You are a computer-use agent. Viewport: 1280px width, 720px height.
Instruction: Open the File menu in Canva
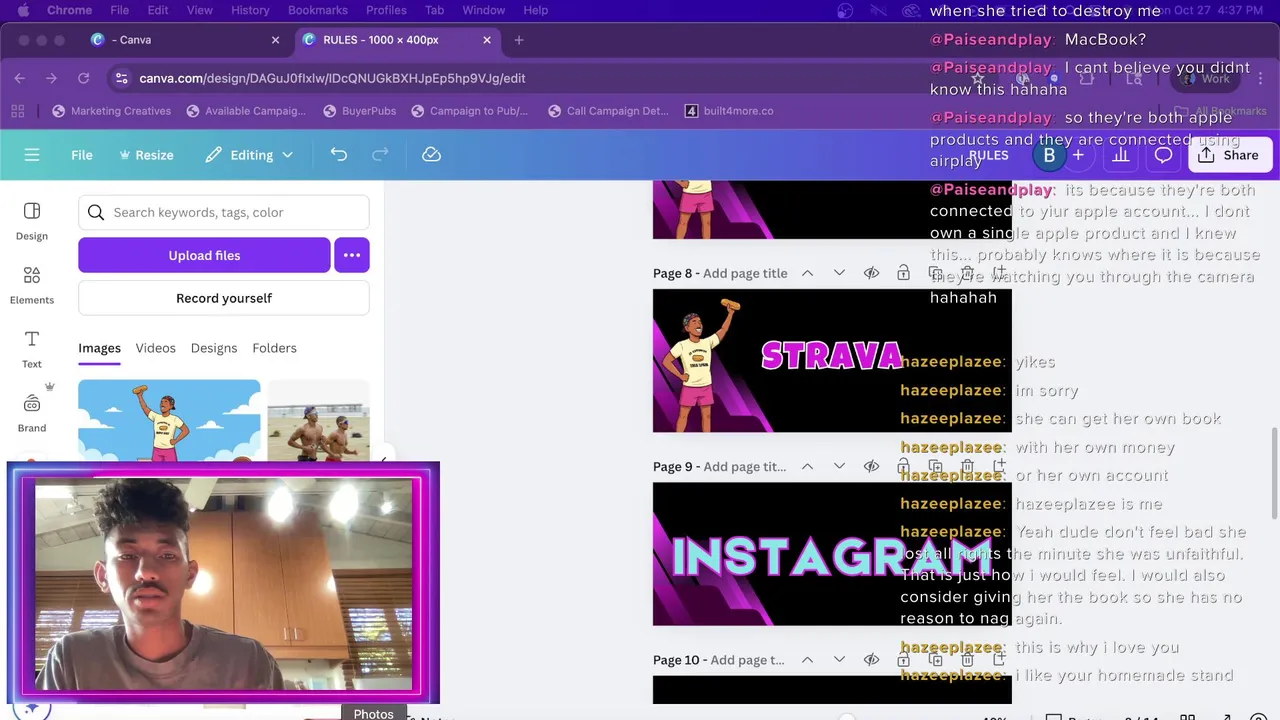coord(82,155)
